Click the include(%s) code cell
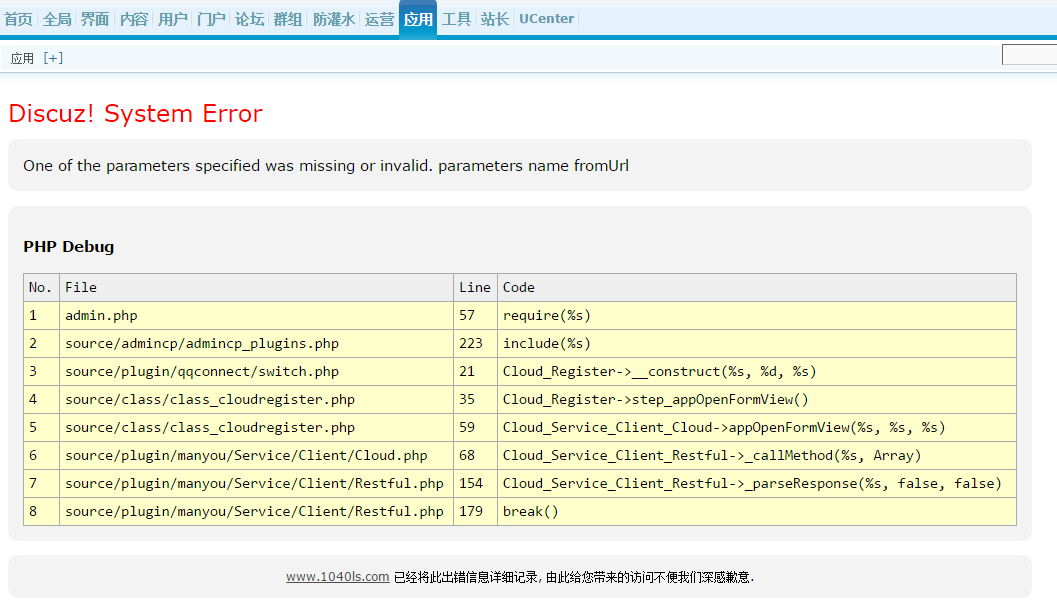 point(757,344)
